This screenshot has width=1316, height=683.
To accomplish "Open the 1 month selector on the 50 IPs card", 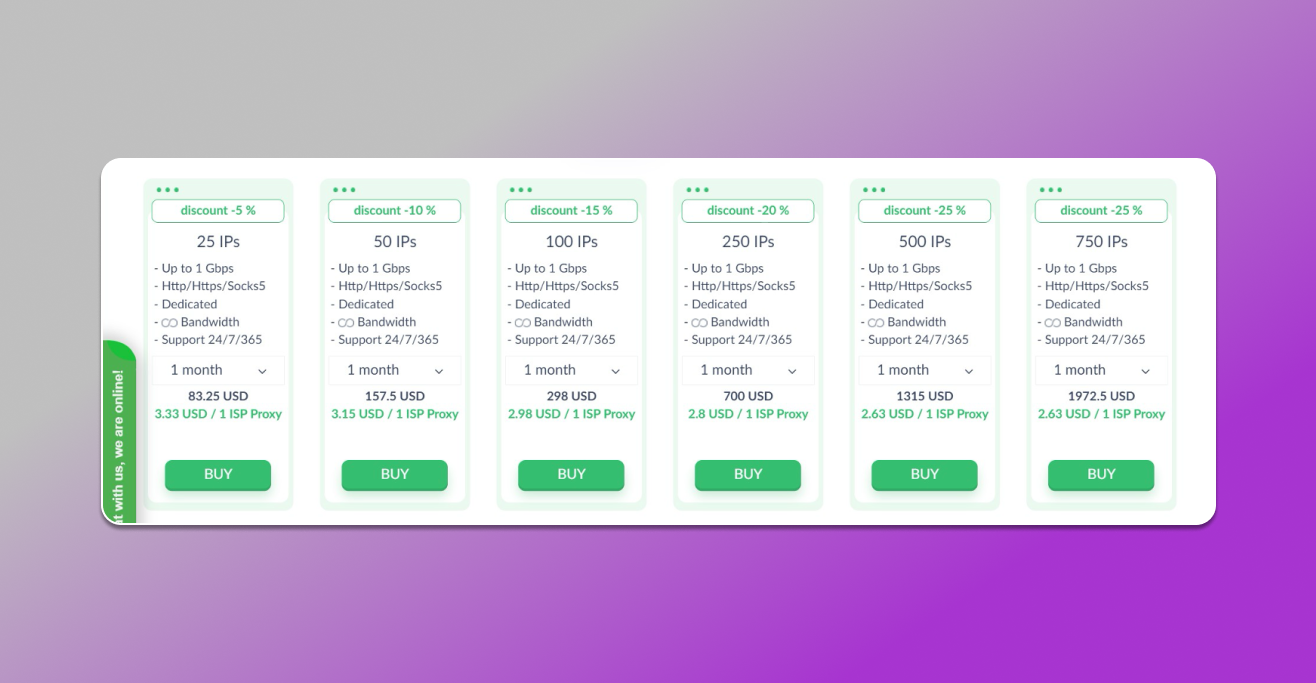I will point(395,370).
